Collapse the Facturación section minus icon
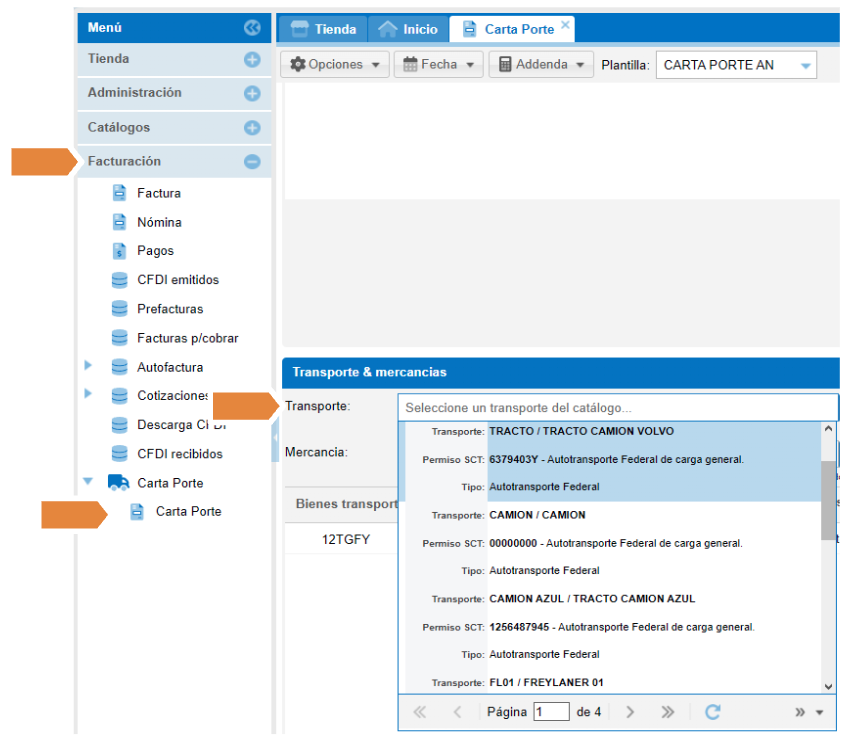The height and width of the screenshot is (745, 847). click(252, 161)
